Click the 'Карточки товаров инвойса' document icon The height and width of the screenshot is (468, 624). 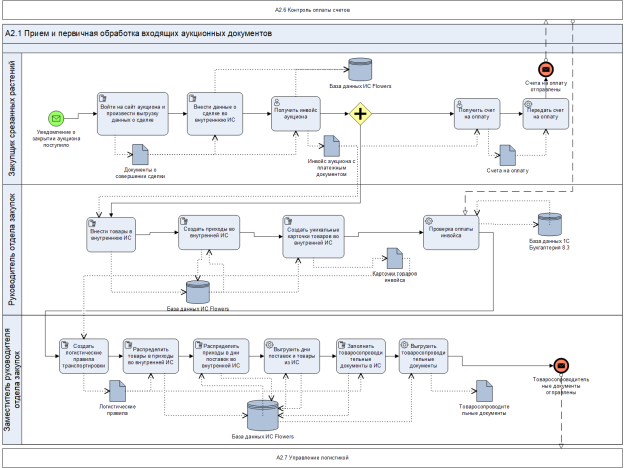[394, 258]
